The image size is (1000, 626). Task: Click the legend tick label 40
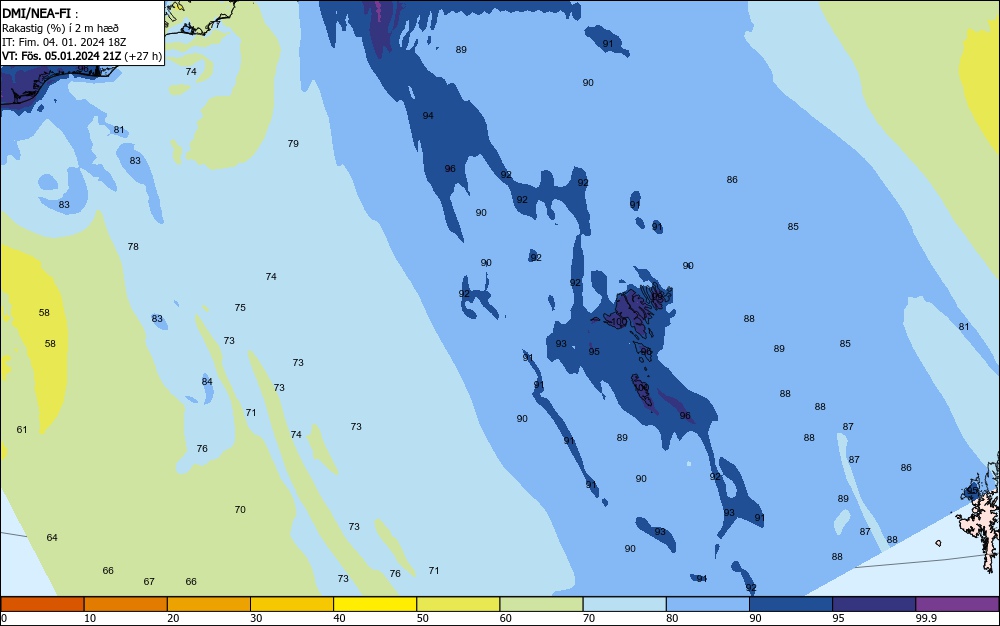339,618
